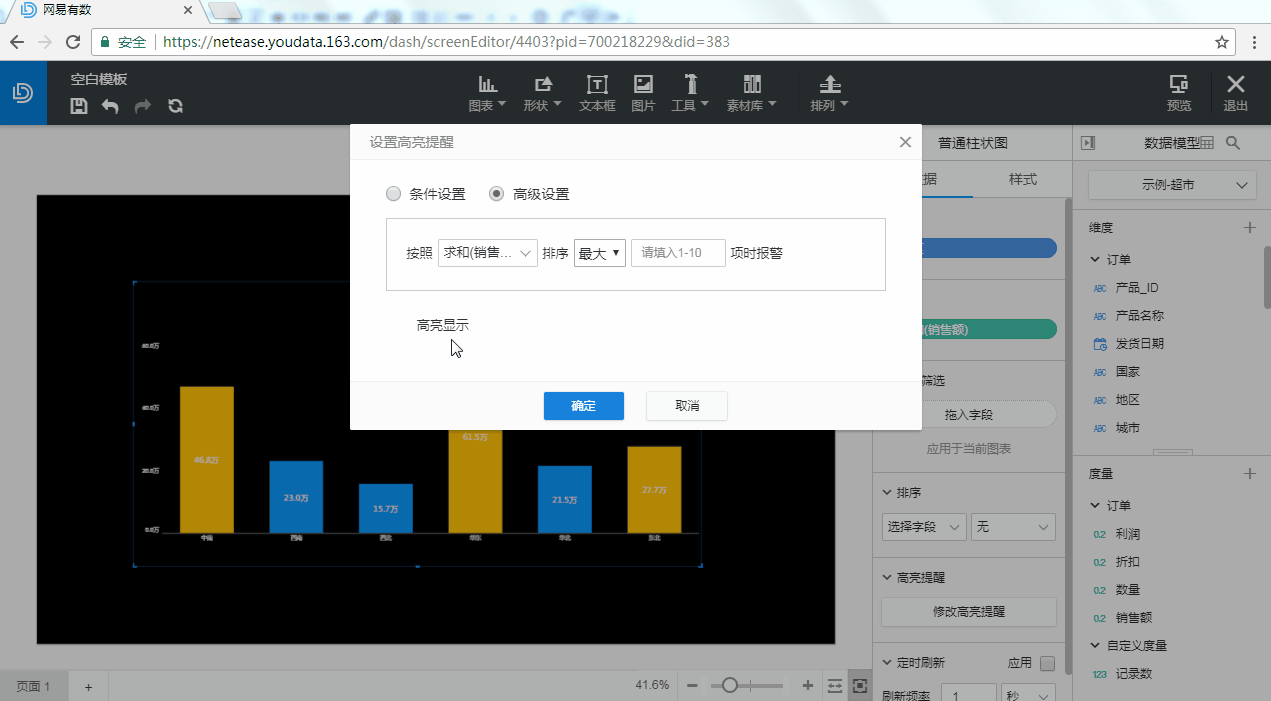The height and width of the screenshot is (701, 1271).
Task: Collapse the 订单 group under 度量
Action: point(1095,506)
